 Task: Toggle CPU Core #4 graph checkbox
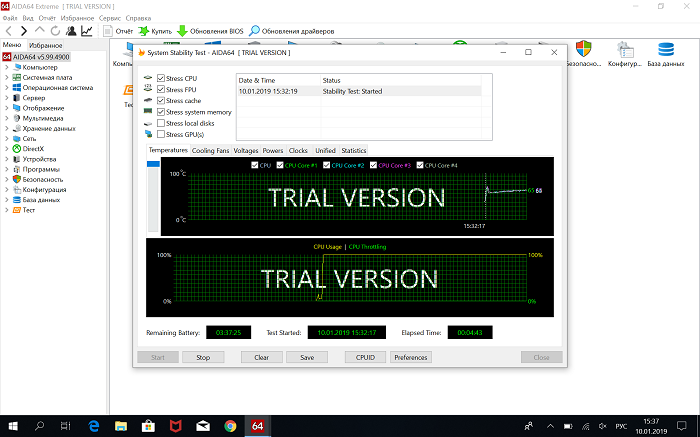[420, 165]
